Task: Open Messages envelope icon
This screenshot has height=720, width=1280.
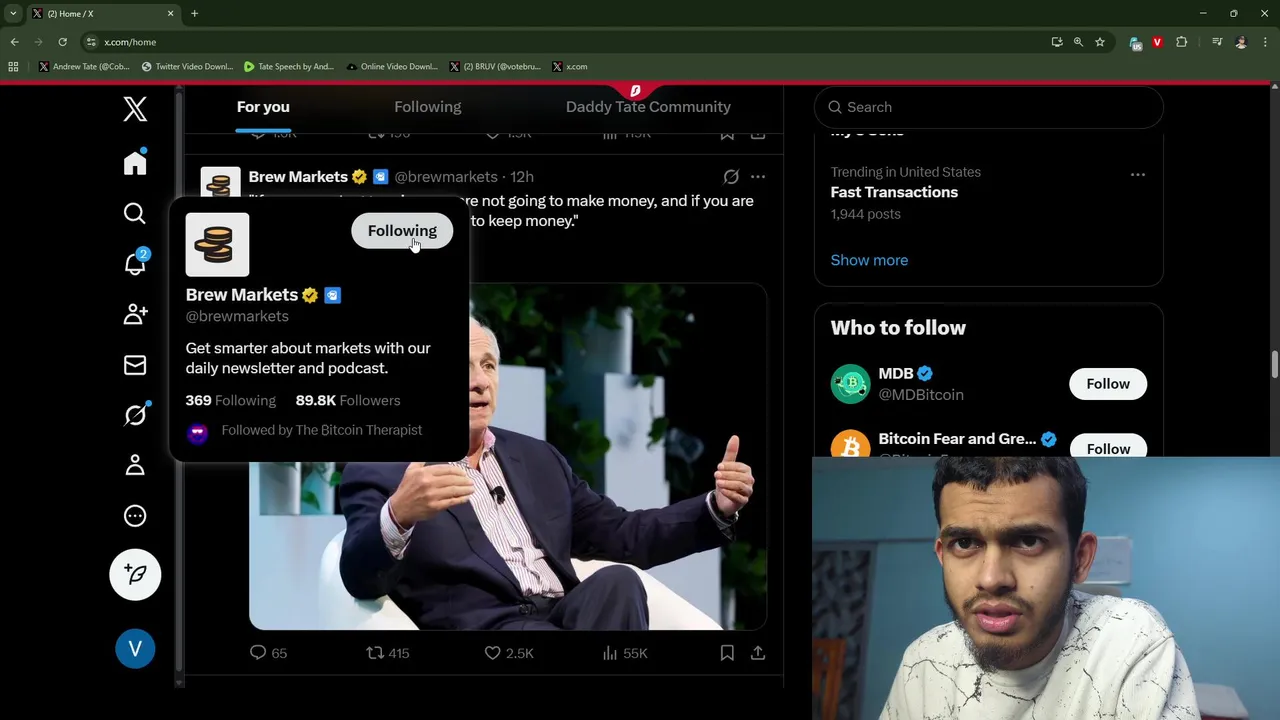Action: click(x=135, y=365)
